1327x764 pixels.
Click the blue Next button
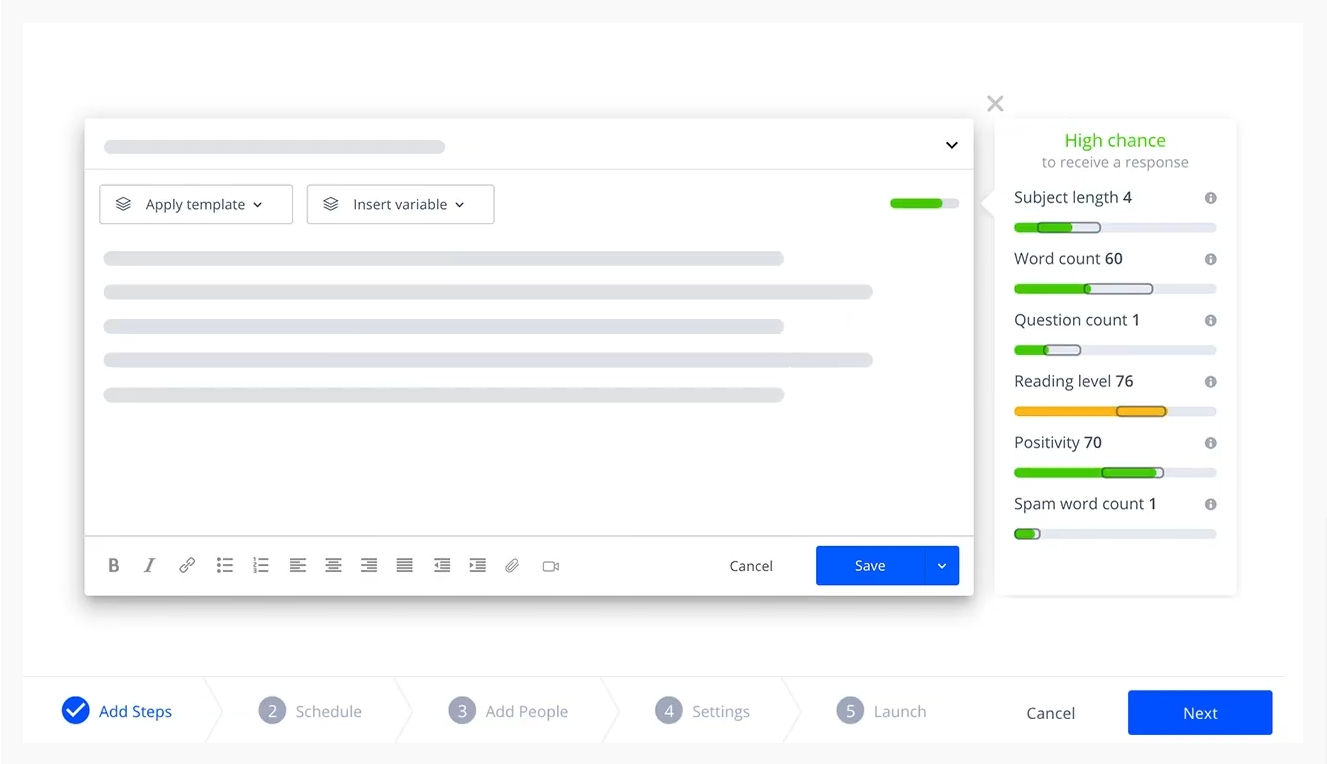(1199, 713)
